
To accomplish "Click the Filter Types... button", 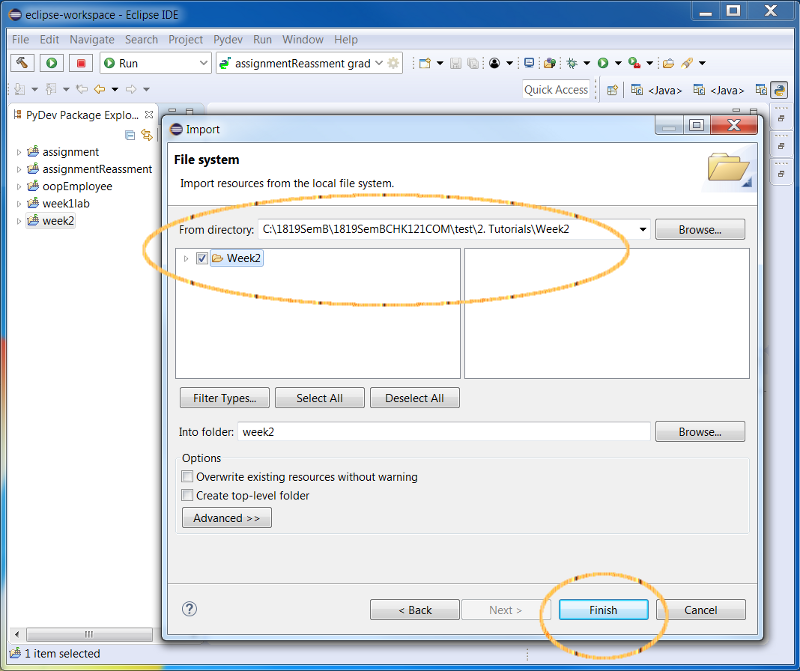I will pos(224,398).
